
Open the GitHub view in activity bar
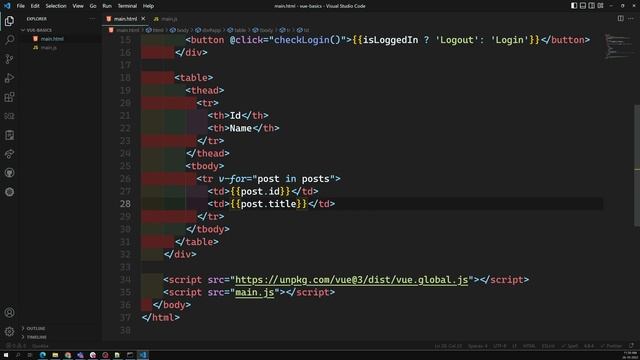[x=9, y=173]
